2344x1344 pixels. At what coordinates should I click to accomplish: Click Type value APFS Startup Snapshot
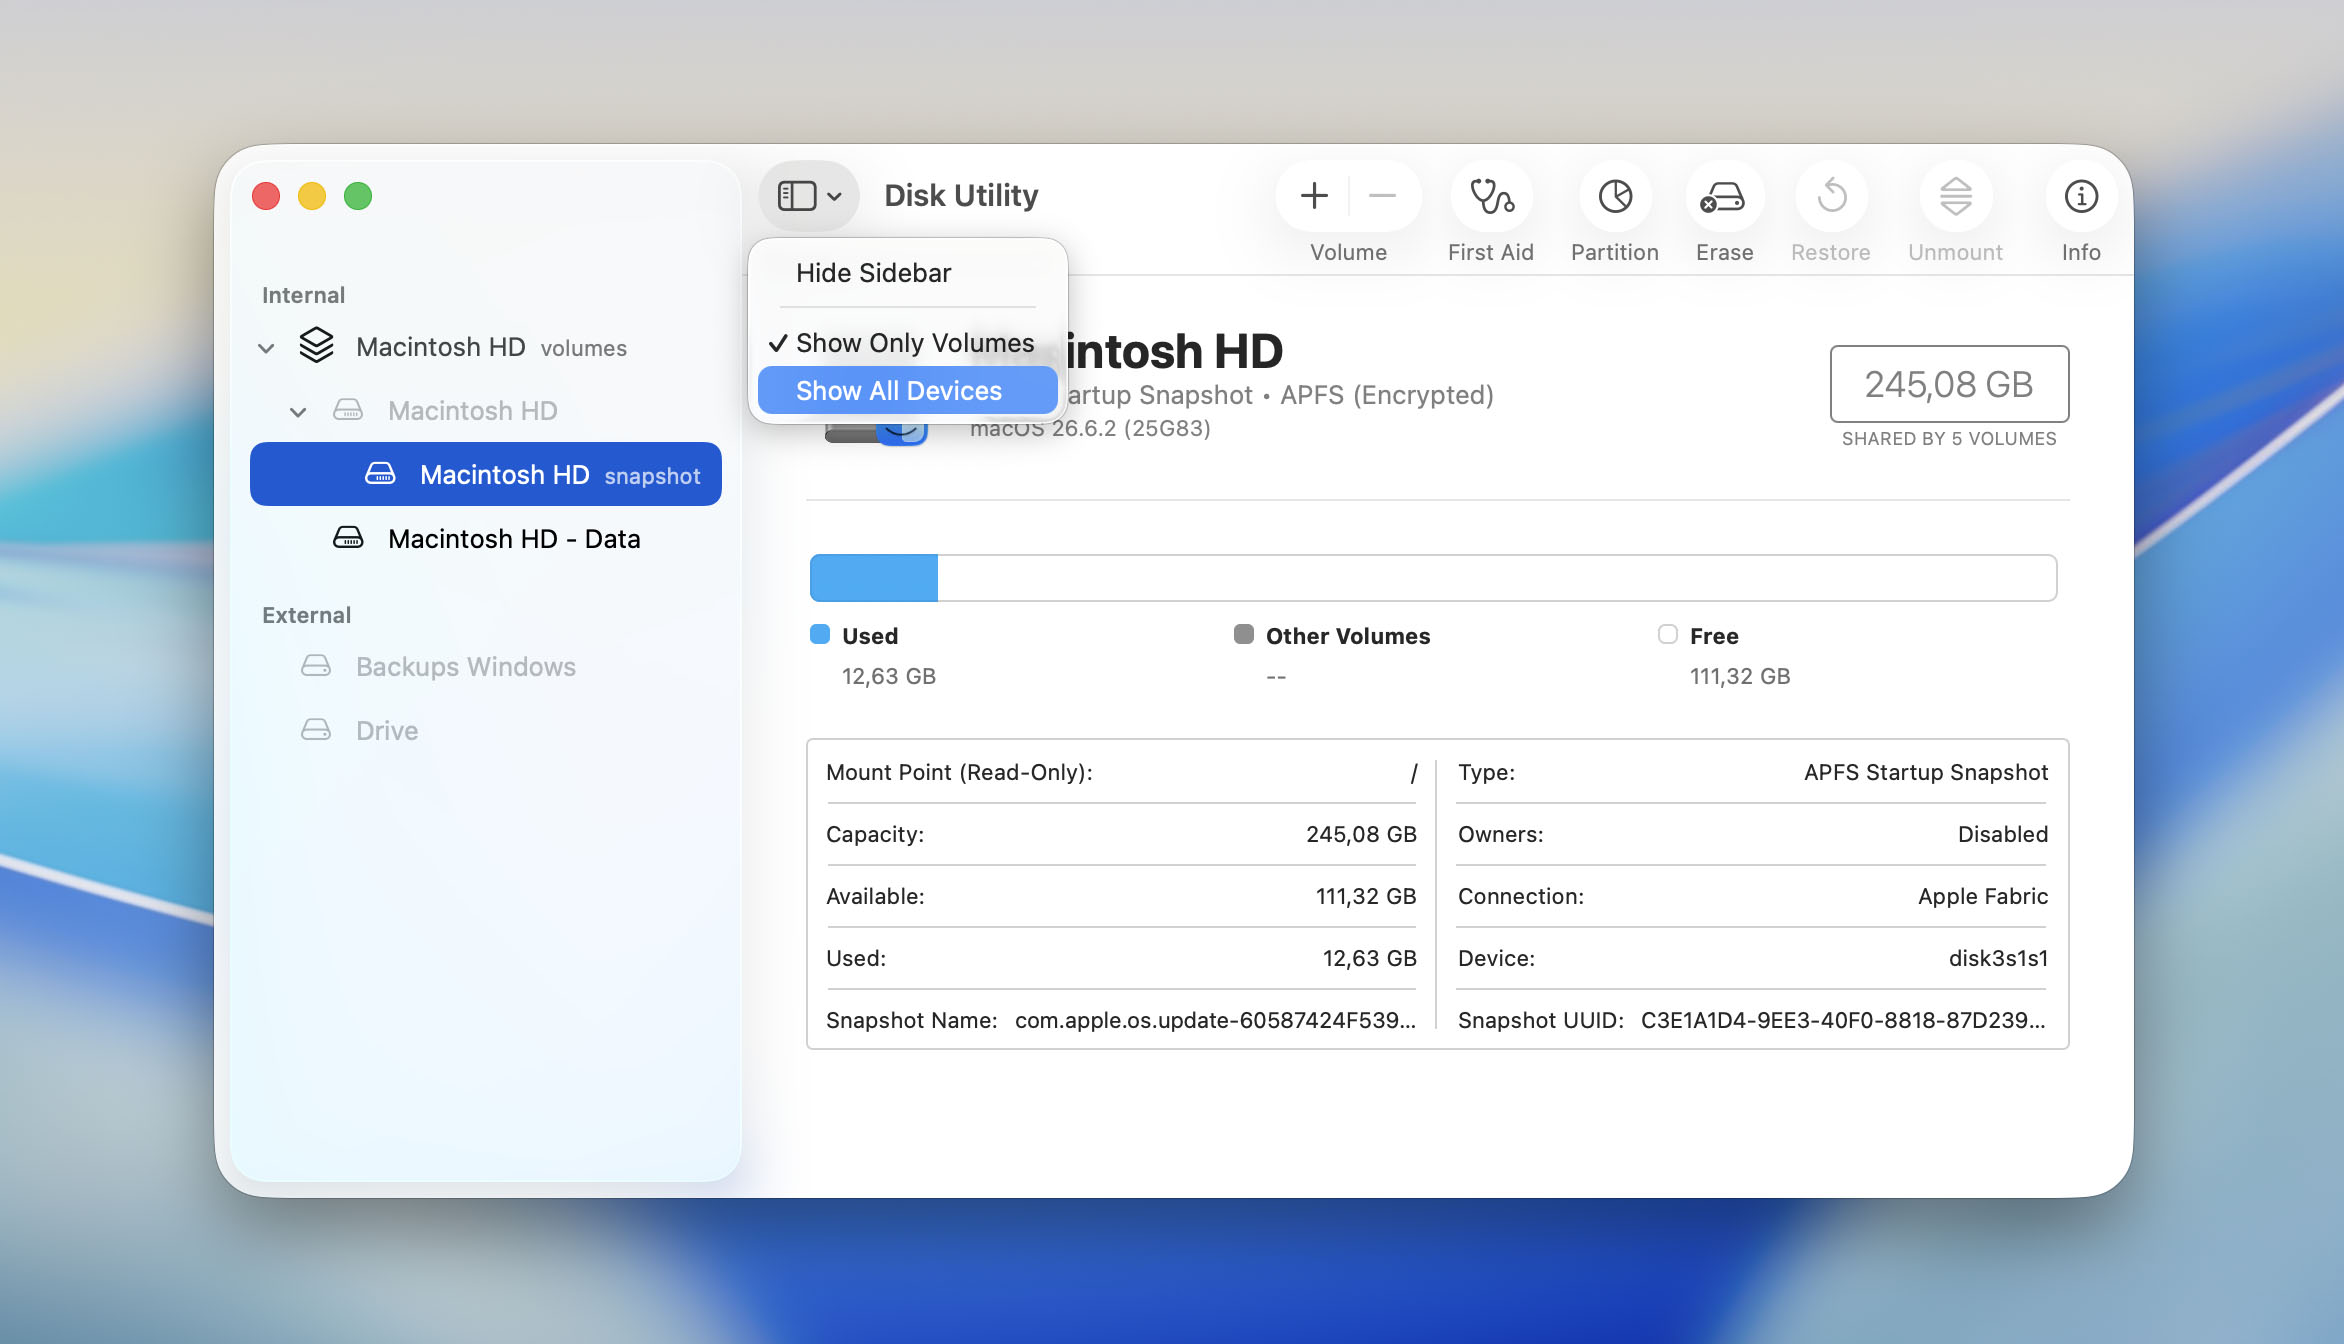(x=1926, y=772)
